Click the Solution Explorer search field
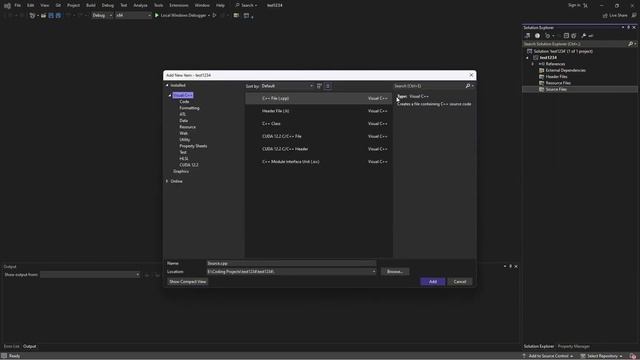The width and height of the screenshot is (640, 360). point(576,44)
